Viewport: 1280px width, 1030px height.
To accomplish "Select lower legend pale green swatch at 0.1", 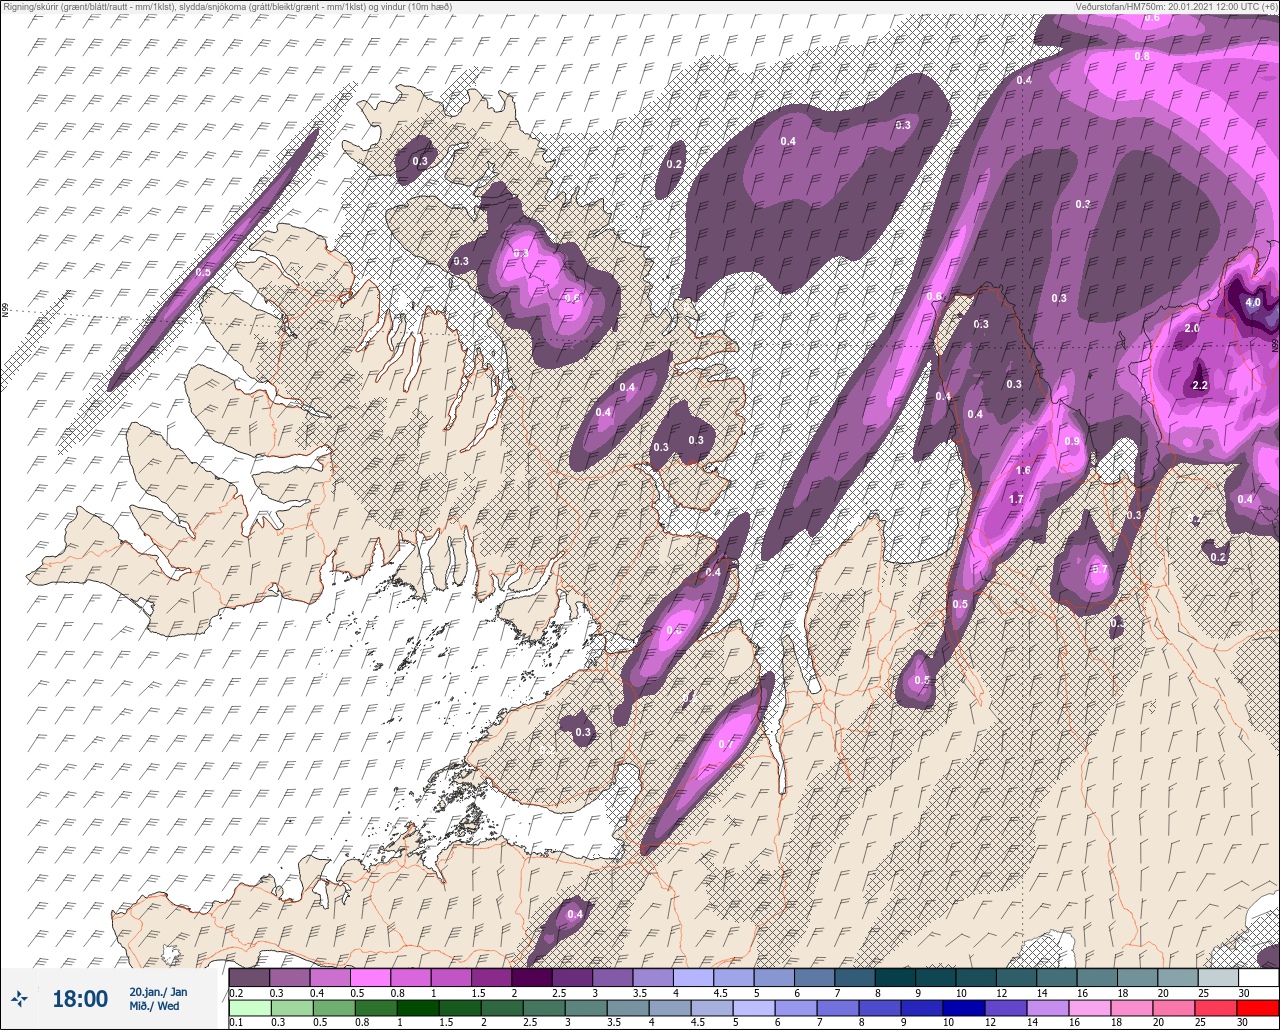I will point(249,1008).
